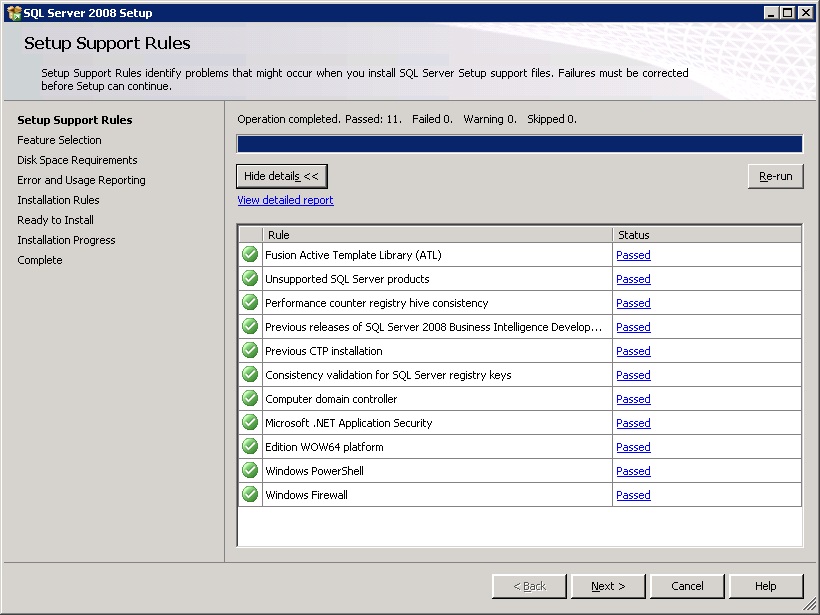Screen dimensions: 820x615
Task: Click the Operation completed summary text
Action: [x=407, y=119]
